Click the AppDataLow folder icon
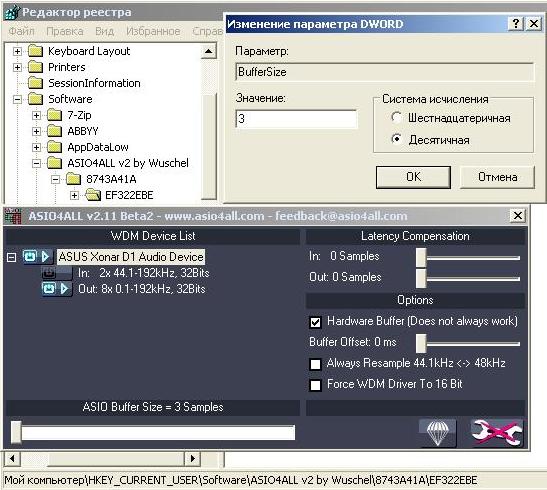 tap(54, 147)
